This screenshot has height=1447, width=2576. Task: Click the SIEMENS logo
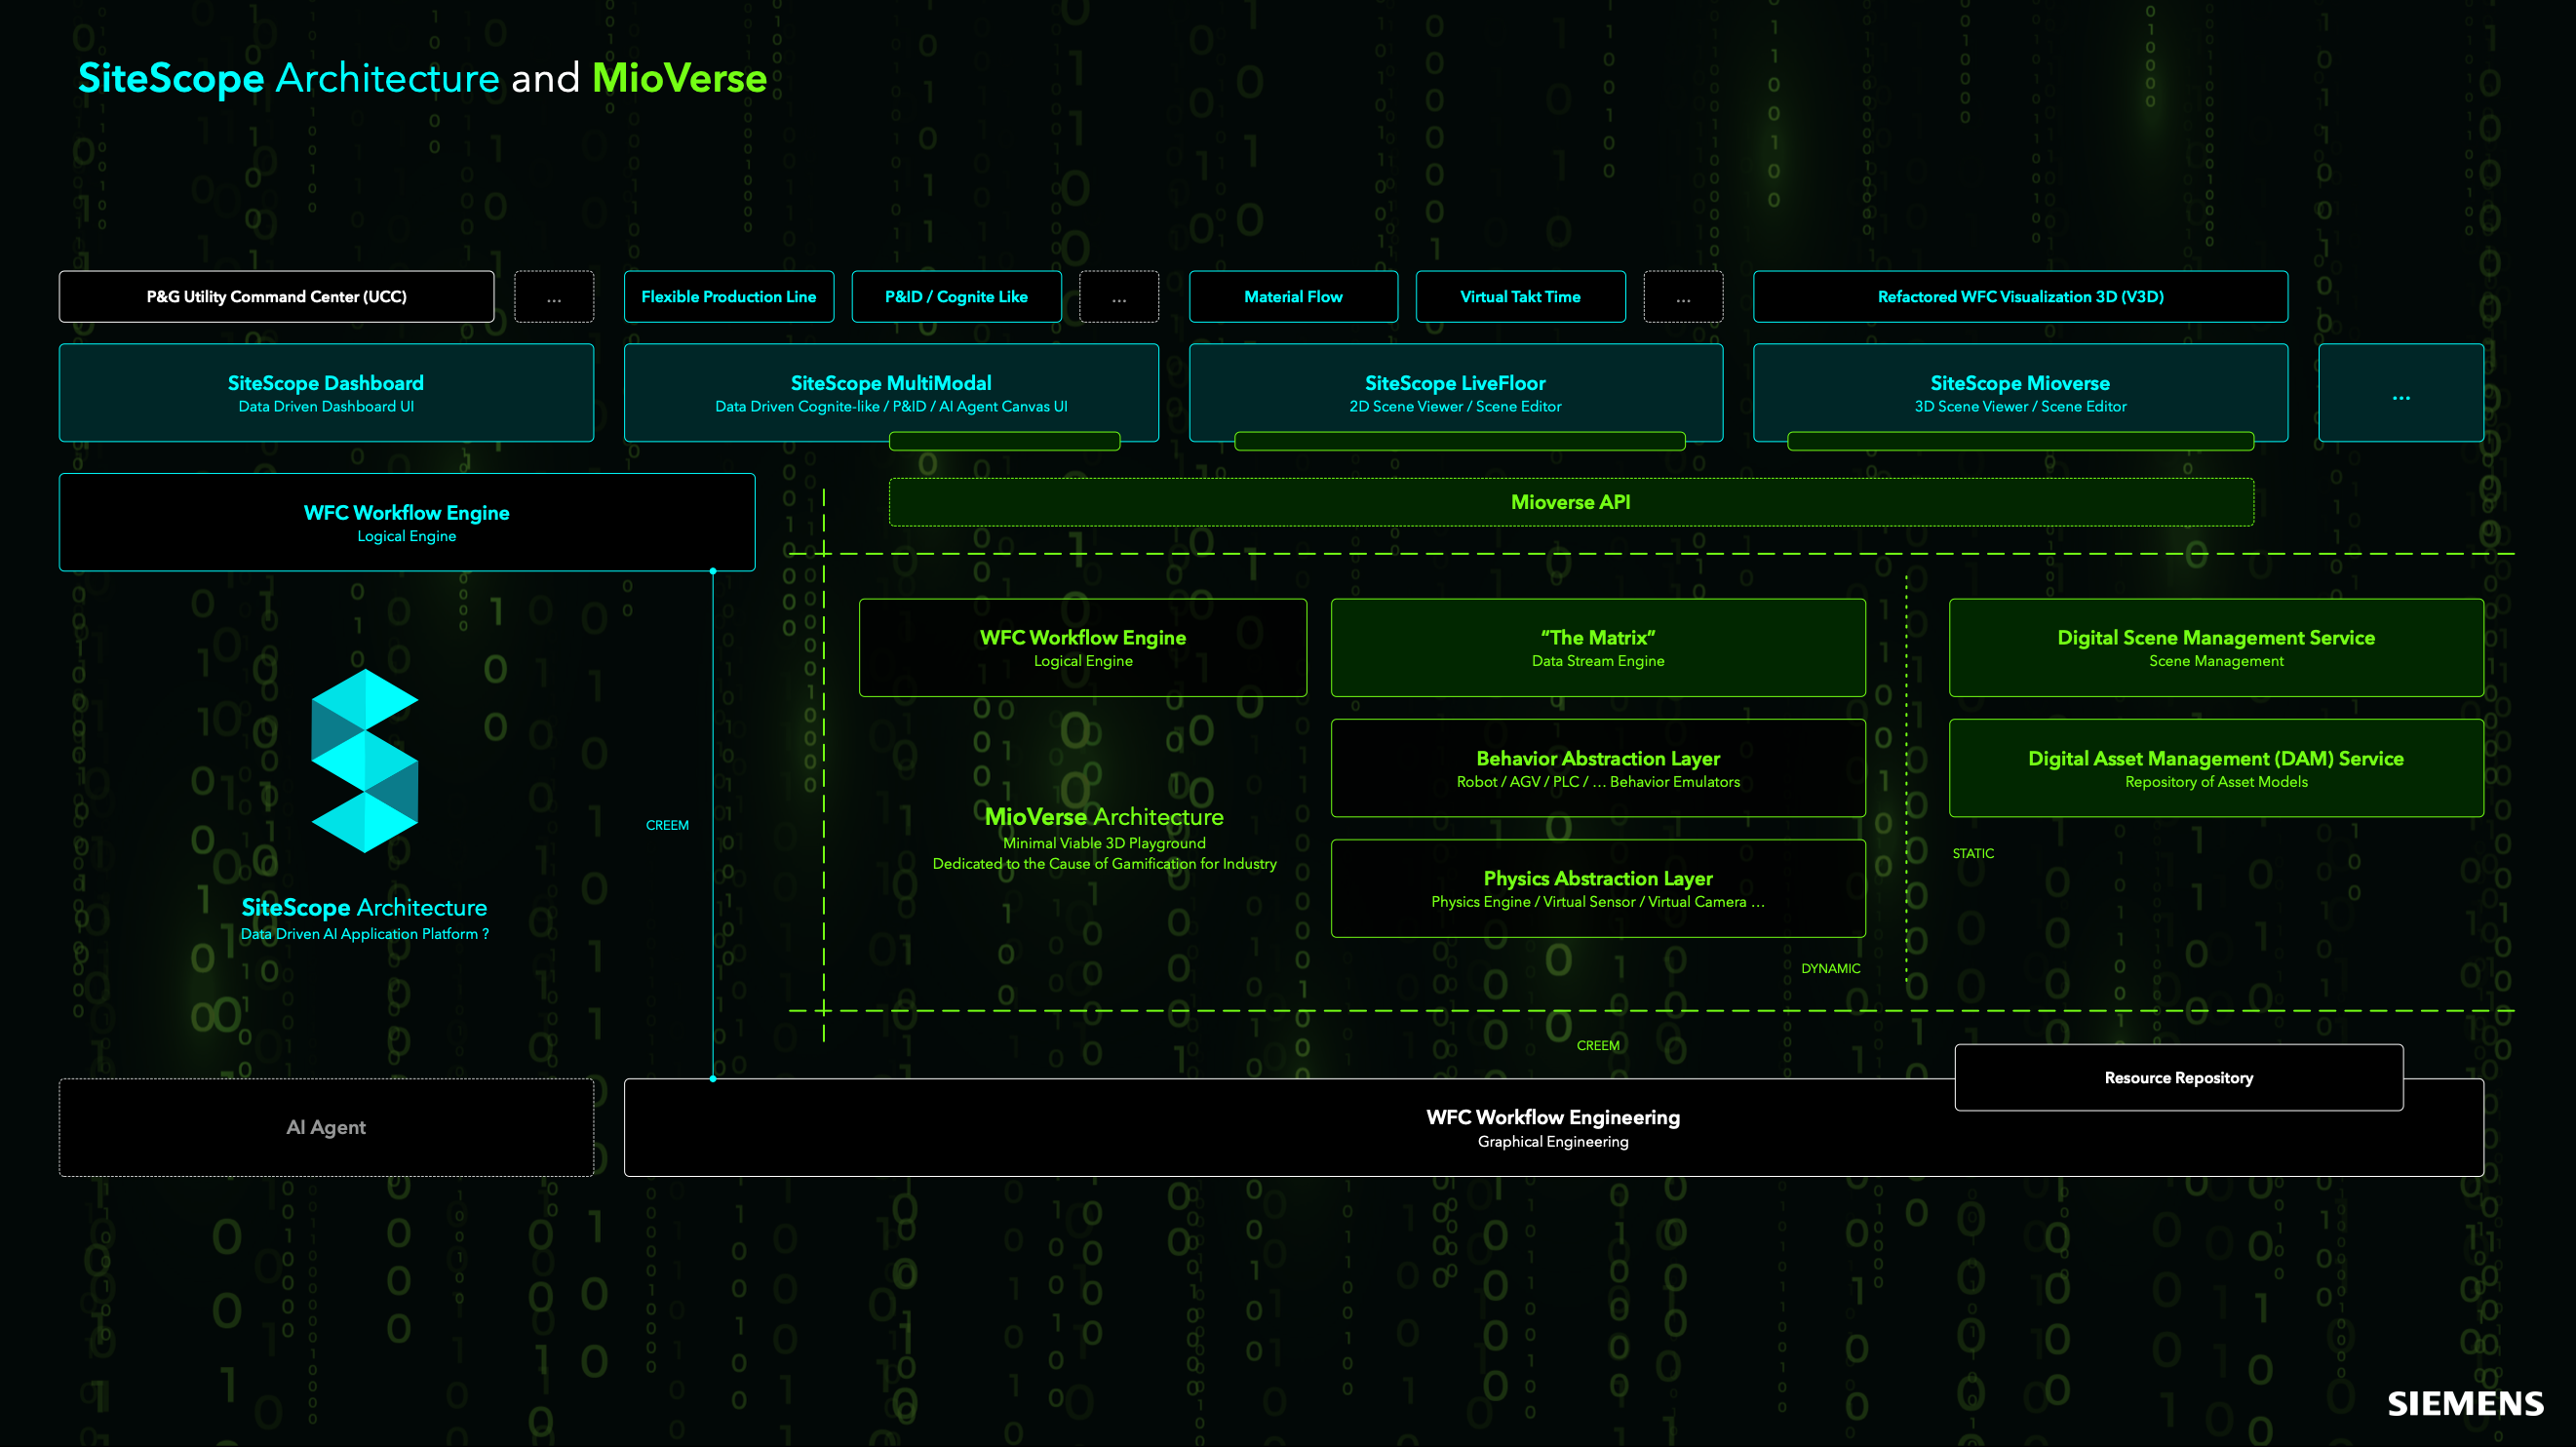[x=2465, y=1403]
